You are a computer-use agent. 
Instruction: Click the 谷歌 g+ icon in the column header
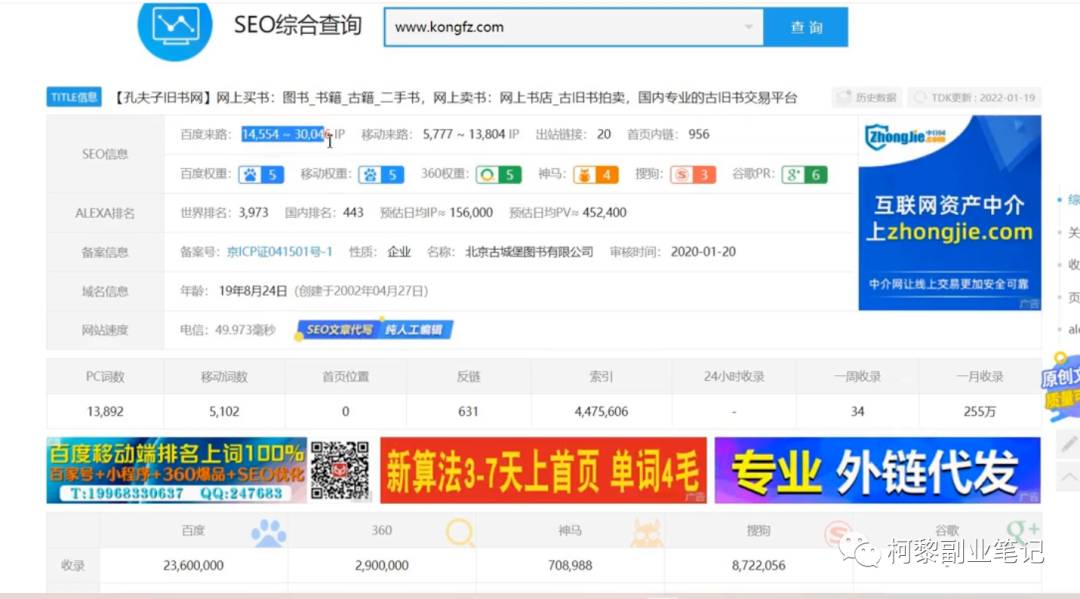pyautogui.click(x=1023, y=531)
